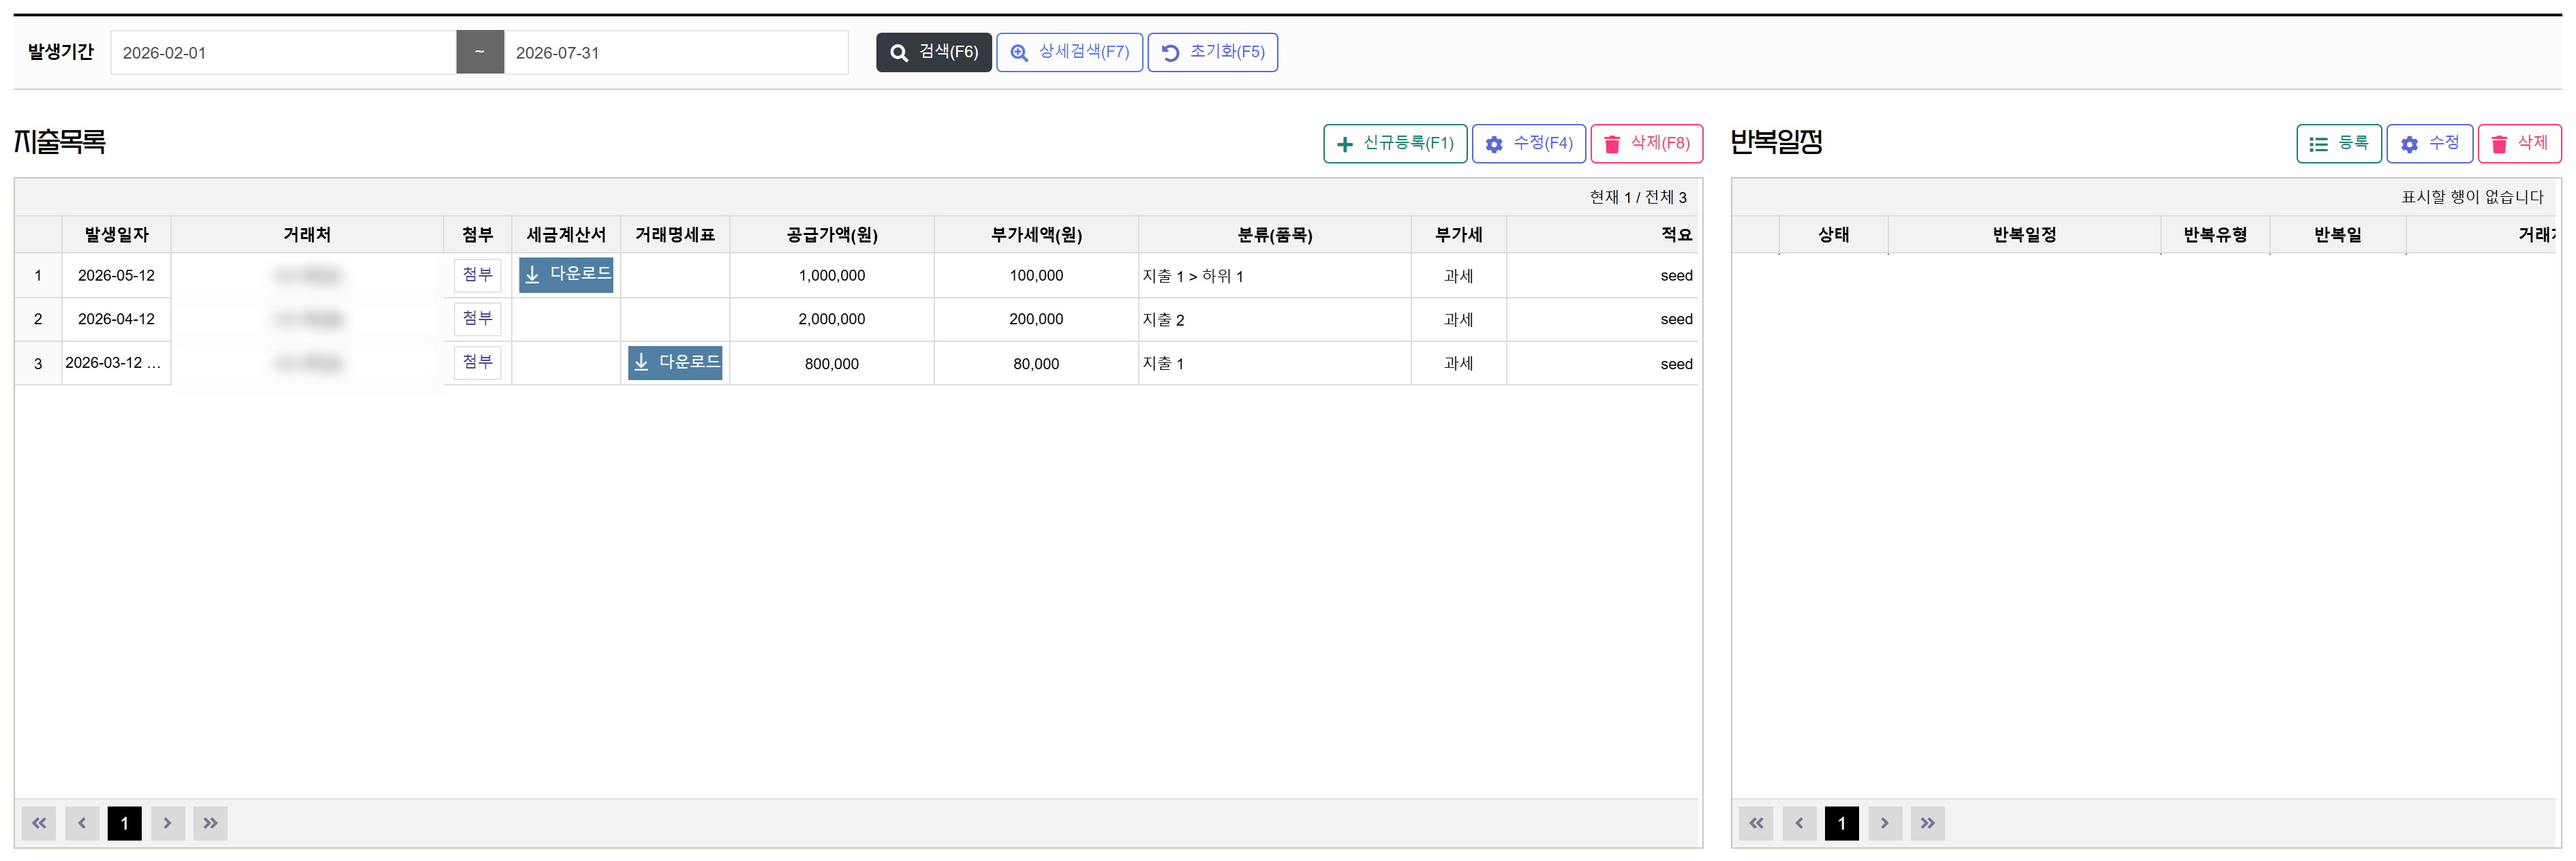Go to previous page in 반복일정 pager
Screen dimensions: 2576x861
[x=1799, y=823]
